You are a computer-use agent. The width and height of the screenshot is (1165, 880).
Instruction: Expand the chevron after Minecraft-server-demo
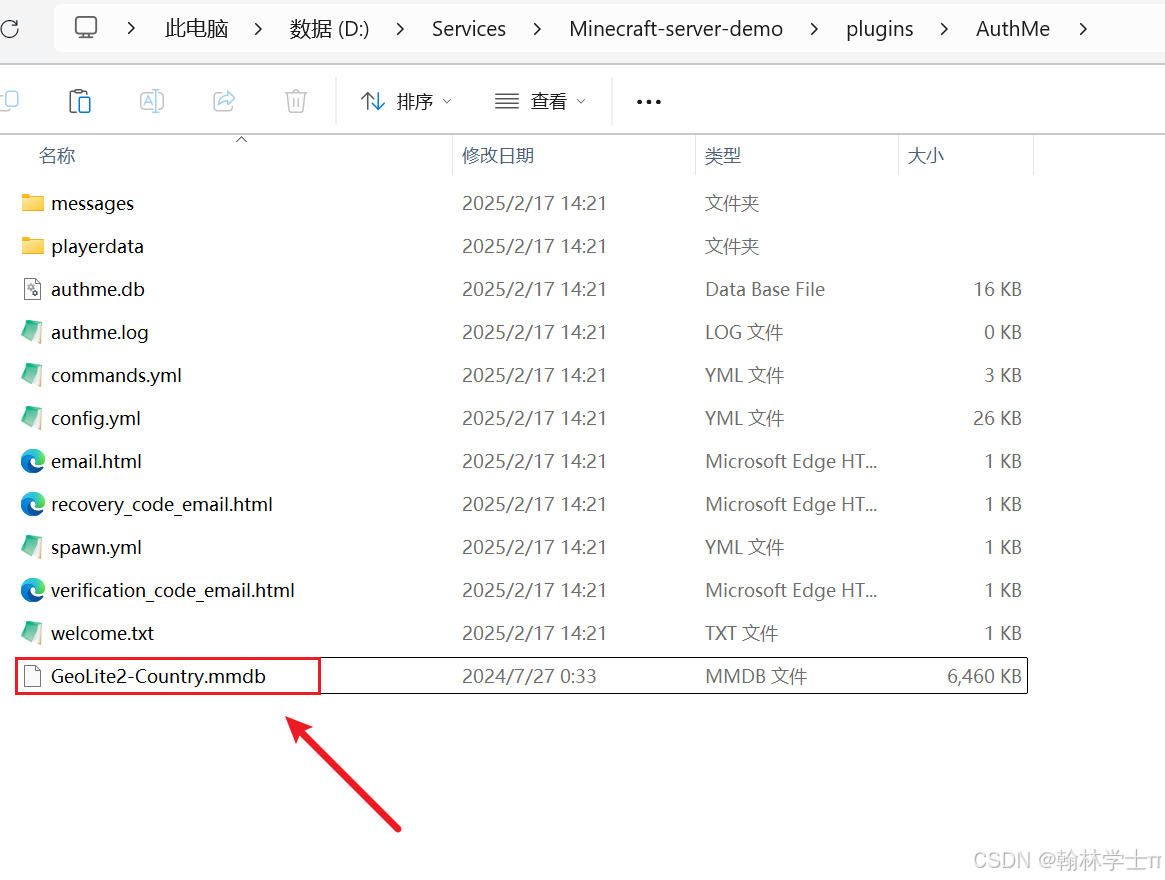point(814,28)
